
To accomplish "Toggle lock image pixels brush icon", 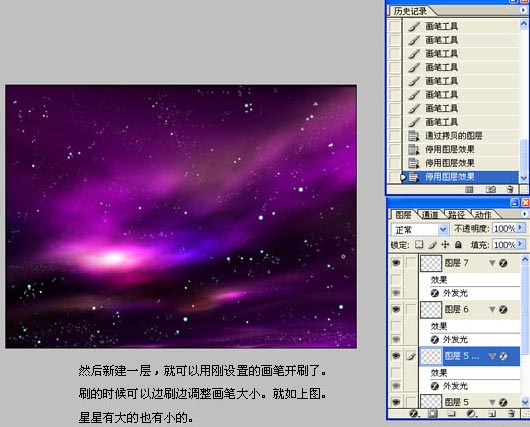I will coord(432,244).
